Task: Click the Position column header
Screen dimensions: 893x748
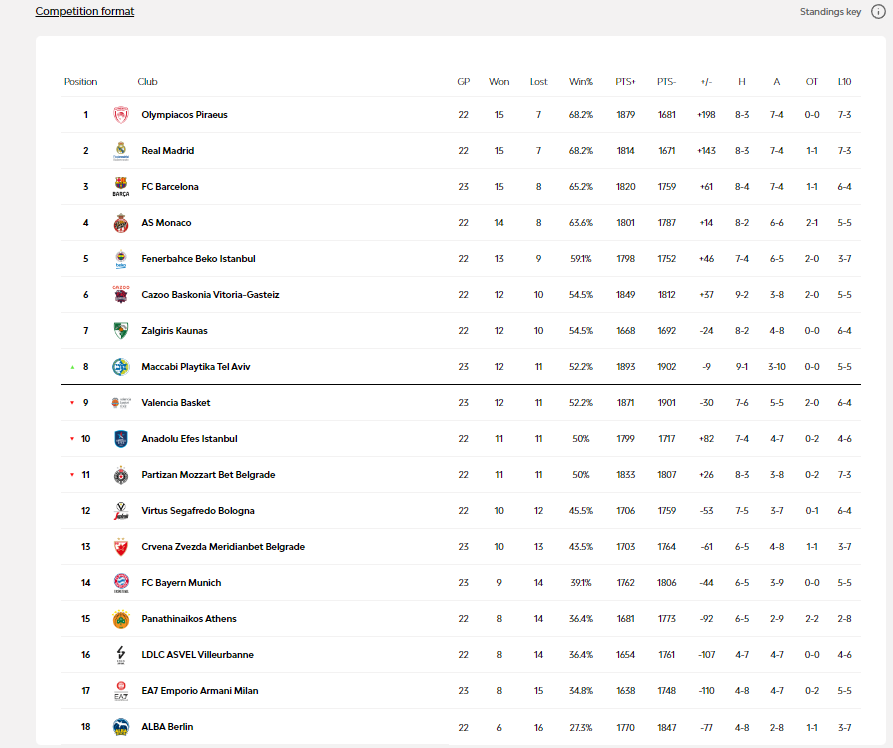Action: [81, 82]
